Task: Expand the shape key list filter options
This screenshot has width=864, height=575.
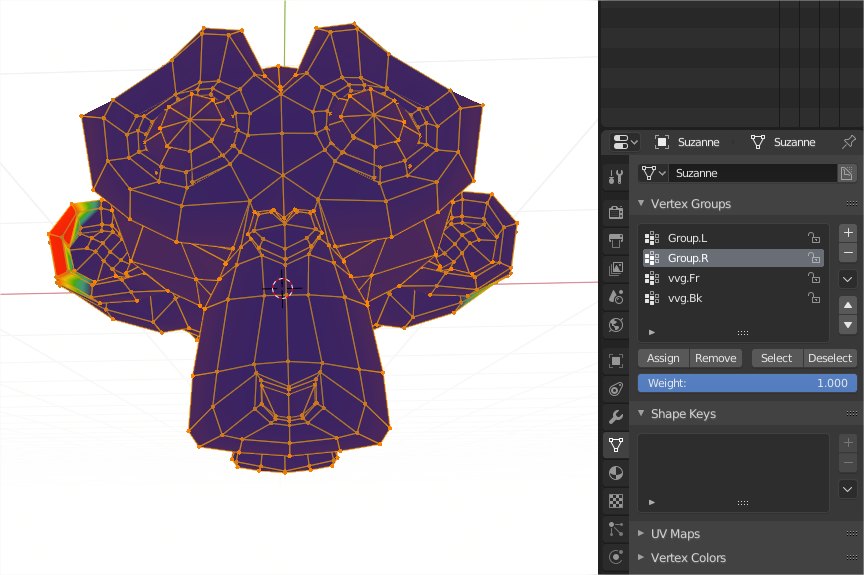Action: point(652,502)
